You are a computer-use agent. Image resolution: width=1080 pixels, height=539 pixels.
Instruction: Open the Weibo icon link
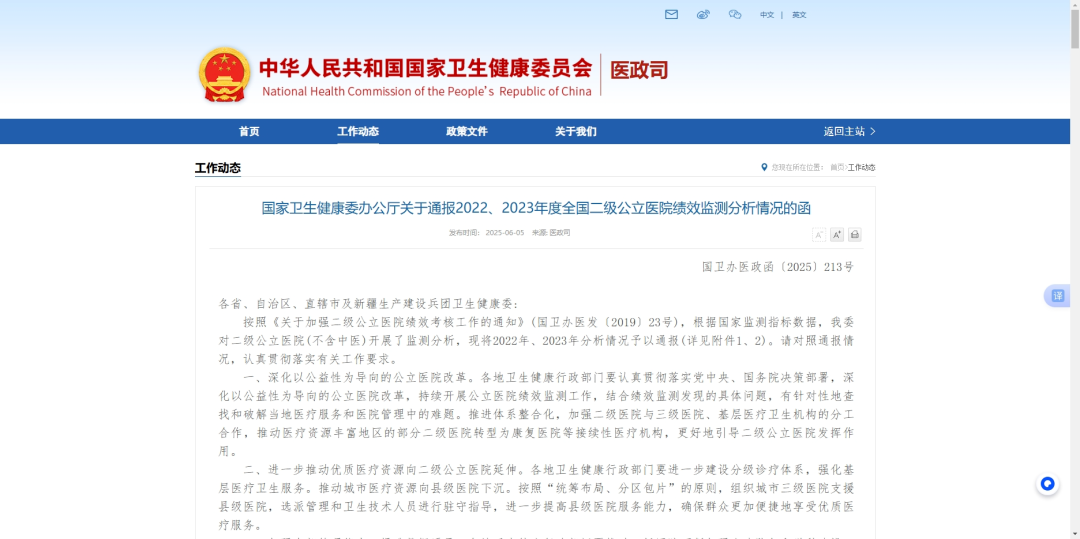pos(703,14)
